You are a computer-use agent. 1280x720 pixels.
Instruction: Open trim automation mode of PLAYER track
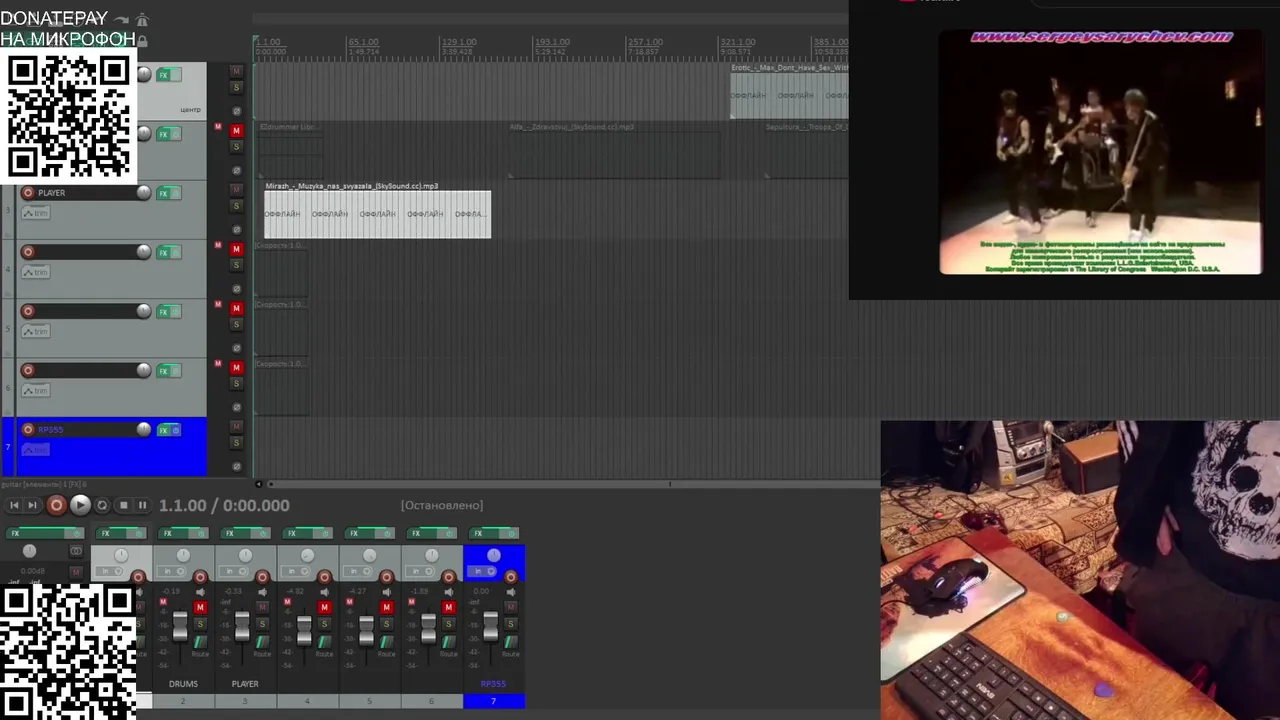point(36,213)
